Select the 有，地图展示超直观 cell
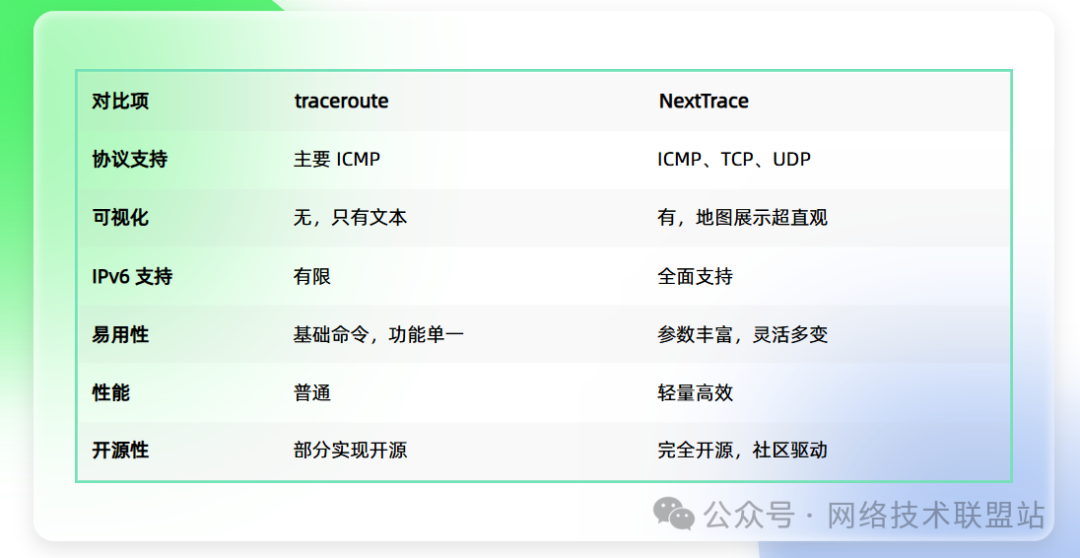The image size is (1080, 558). 742,218
